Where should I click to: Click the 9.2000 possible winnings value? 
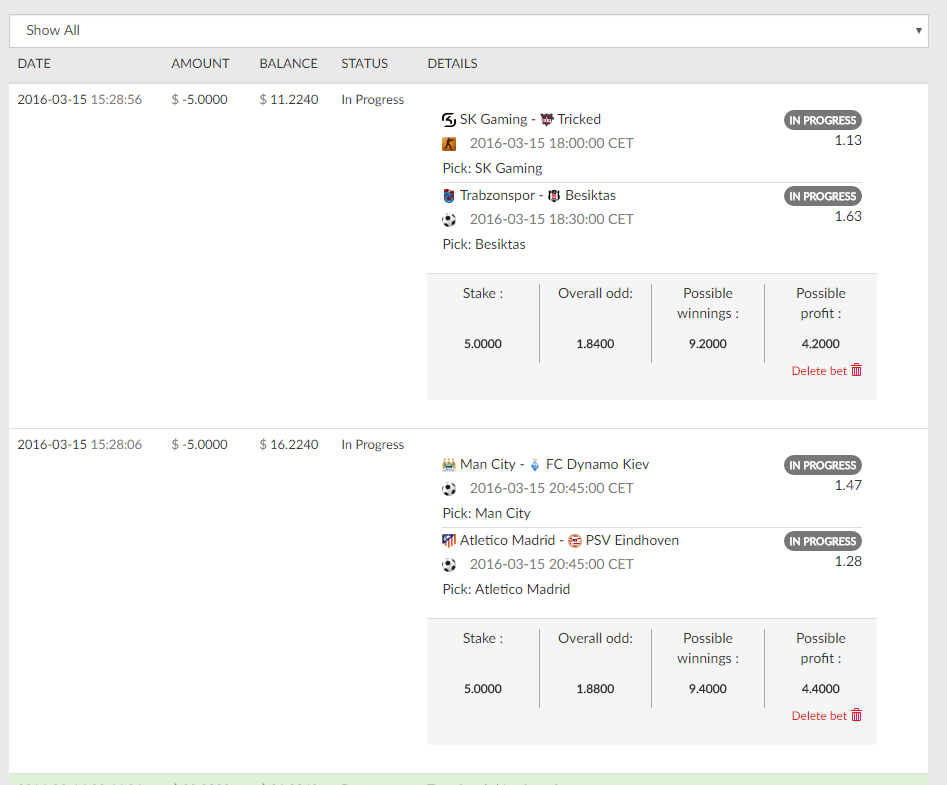(x=708, y=344)
